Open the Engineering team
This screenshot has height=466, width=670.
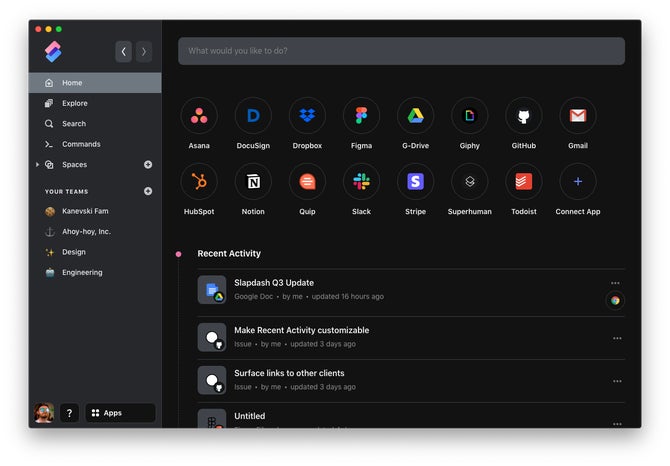pyautogui.click(x=95, y=273)
